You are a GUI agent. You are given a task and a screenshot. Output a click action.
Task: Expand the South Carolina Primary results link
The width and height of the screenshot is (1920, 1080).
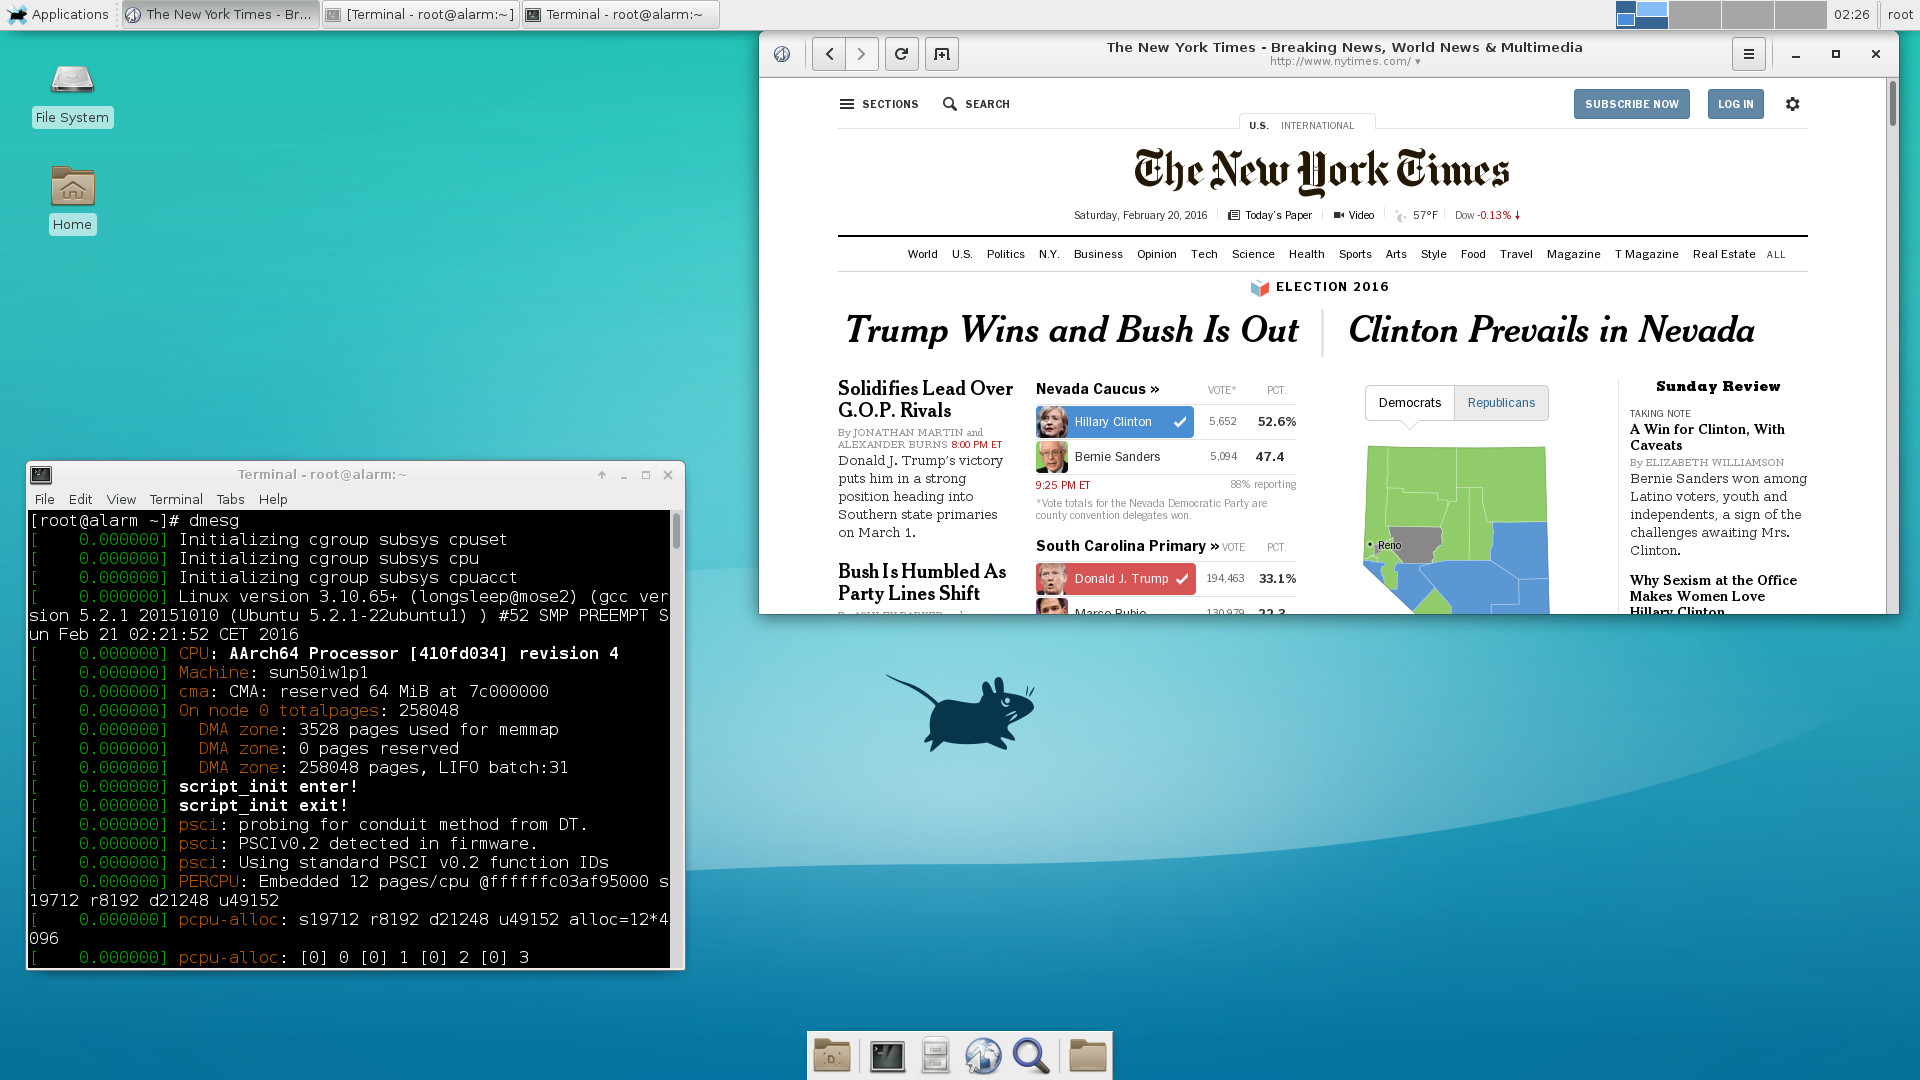point(1127,546)
